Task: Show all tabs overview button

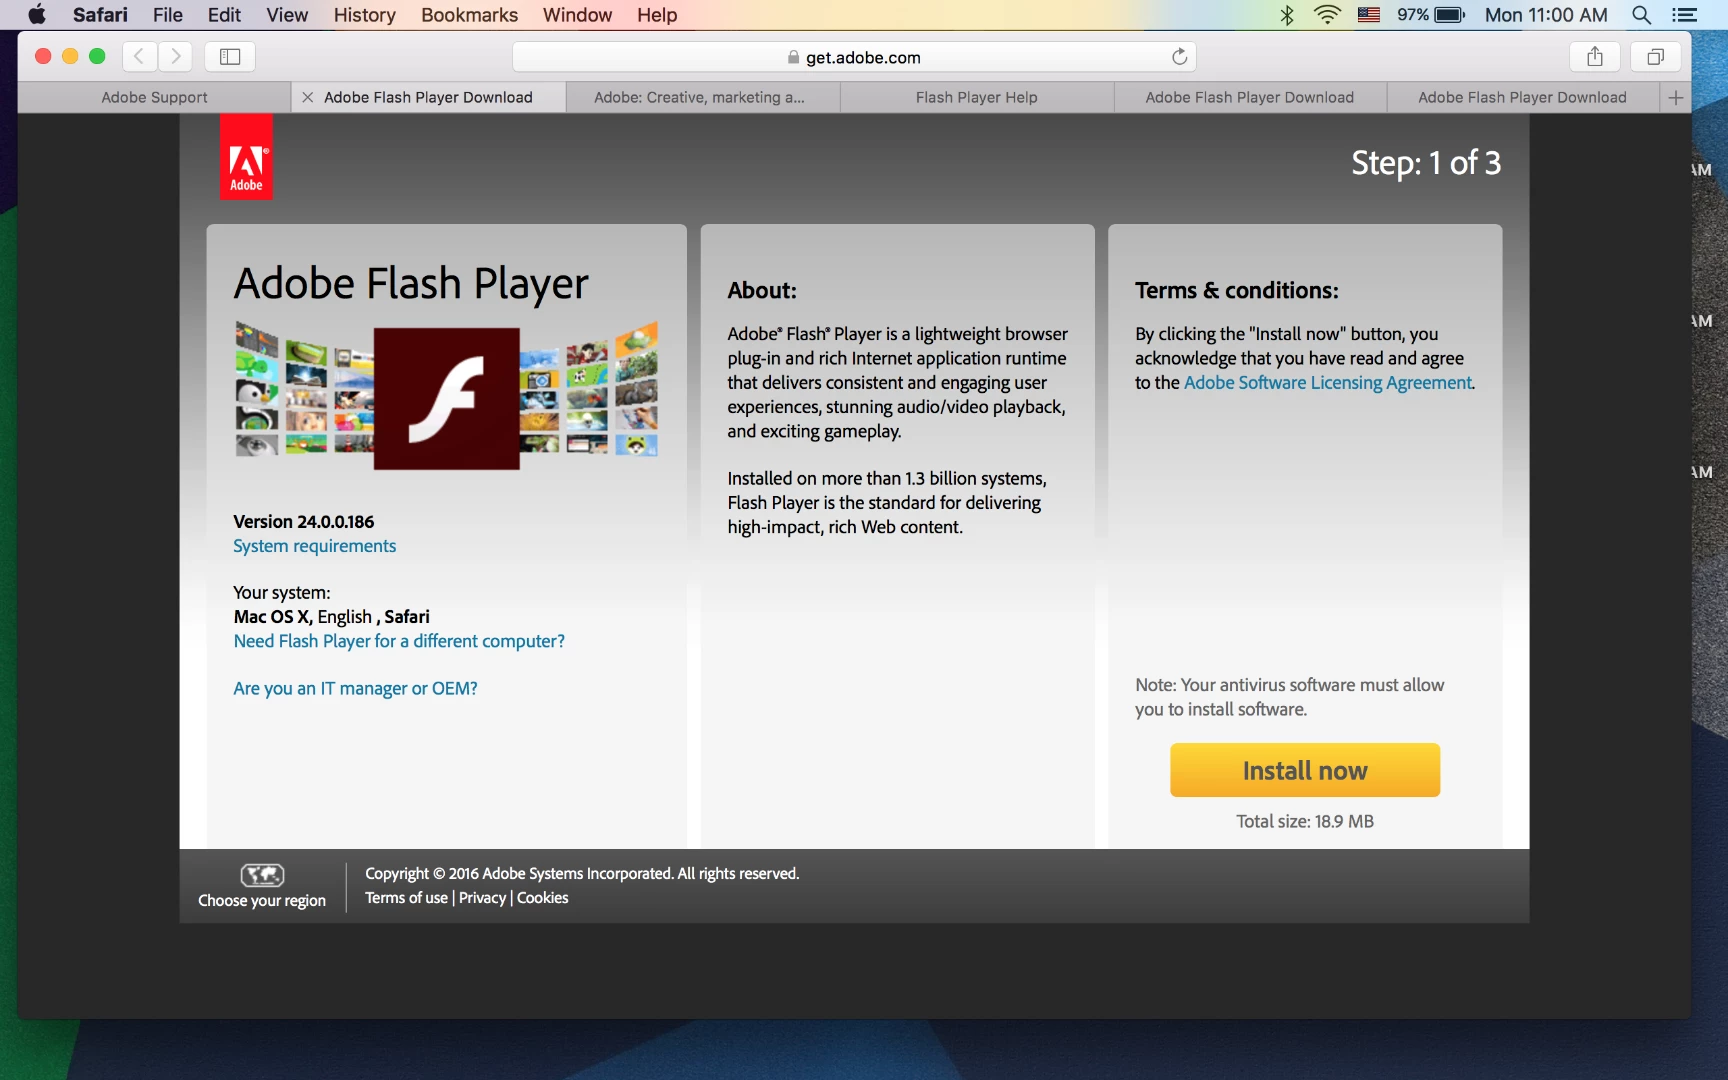Action: (1655, 56)
